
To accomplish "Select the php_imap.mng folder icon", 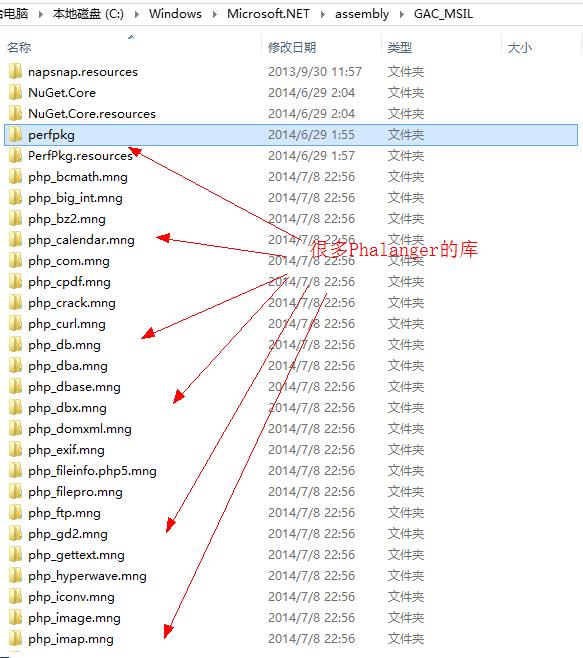I will (x=15, y=639).
